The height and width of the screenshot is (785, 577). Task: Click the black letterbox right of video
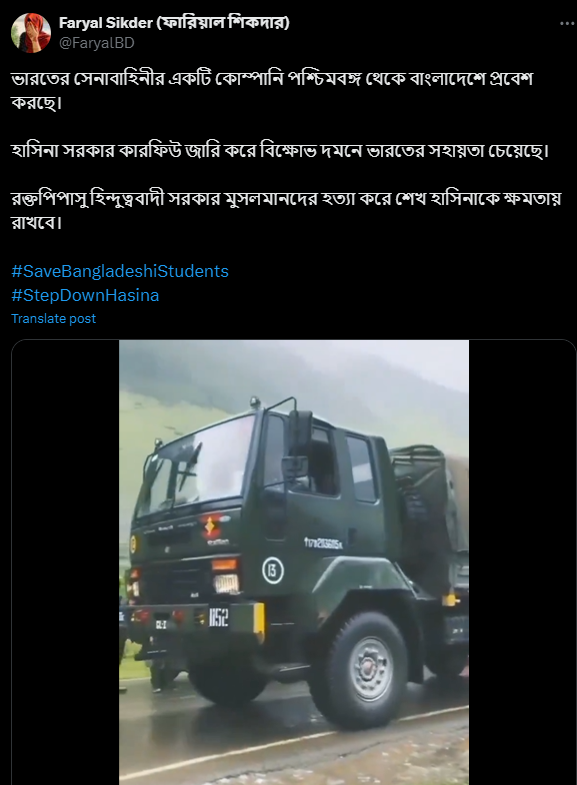coord(522,562)
